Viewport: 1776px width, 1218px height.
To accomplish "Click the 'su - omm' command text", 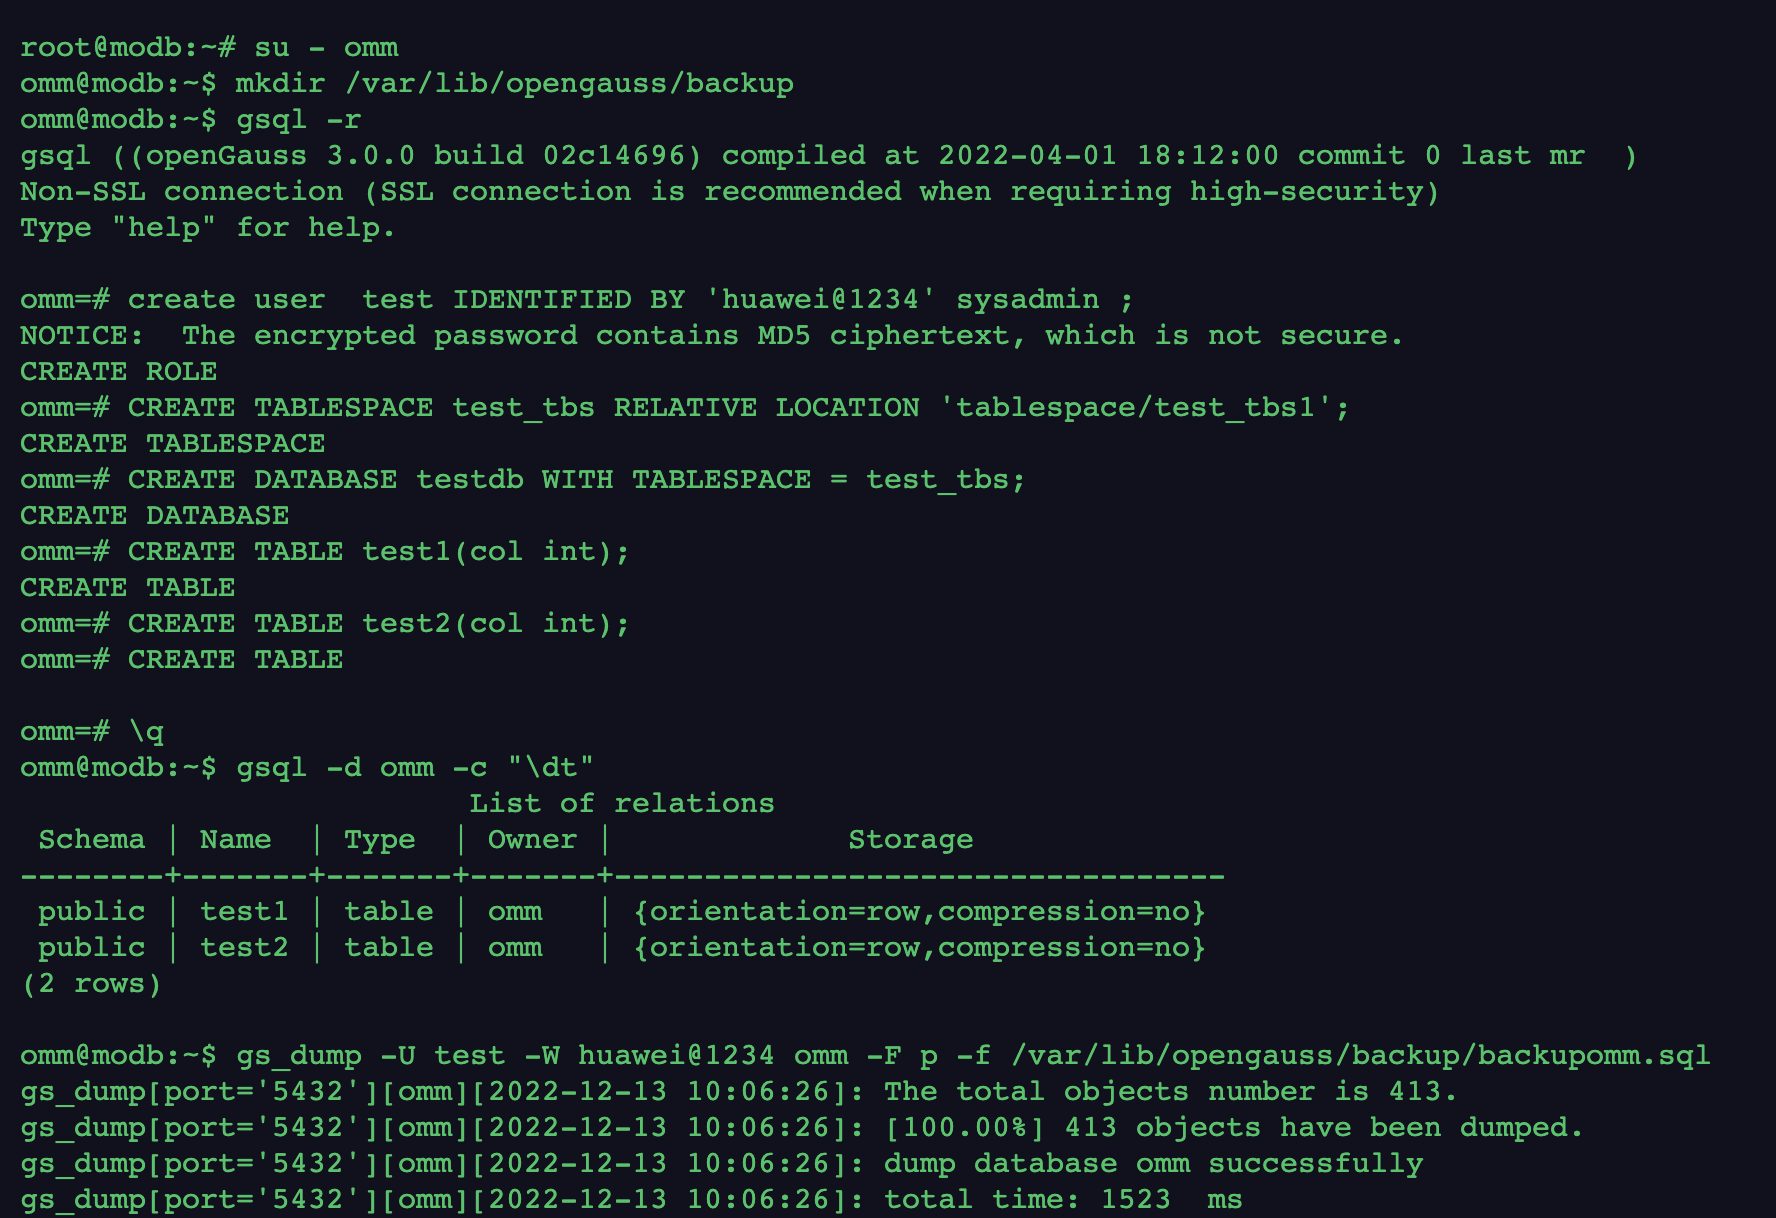I will point(326,47).
